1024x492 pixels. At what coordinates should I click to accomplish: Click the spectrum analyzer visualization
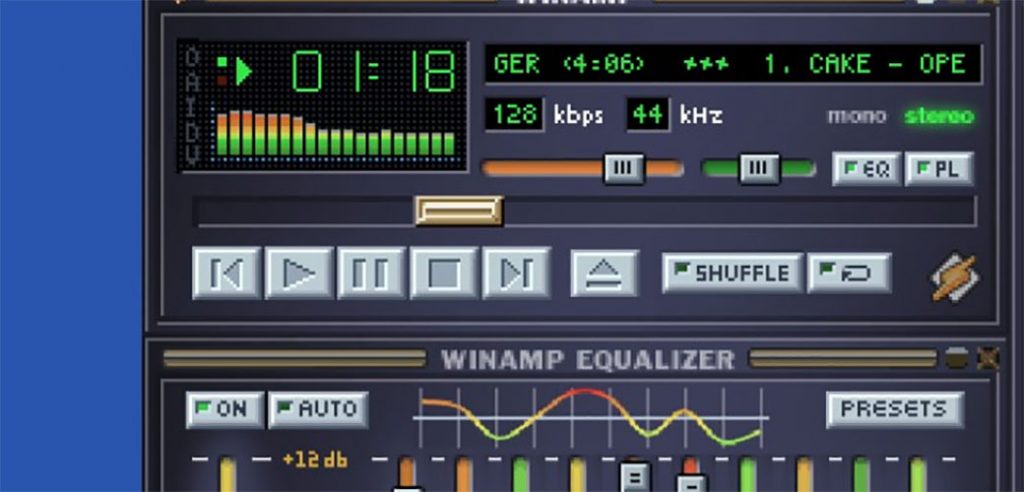point(335,133)
